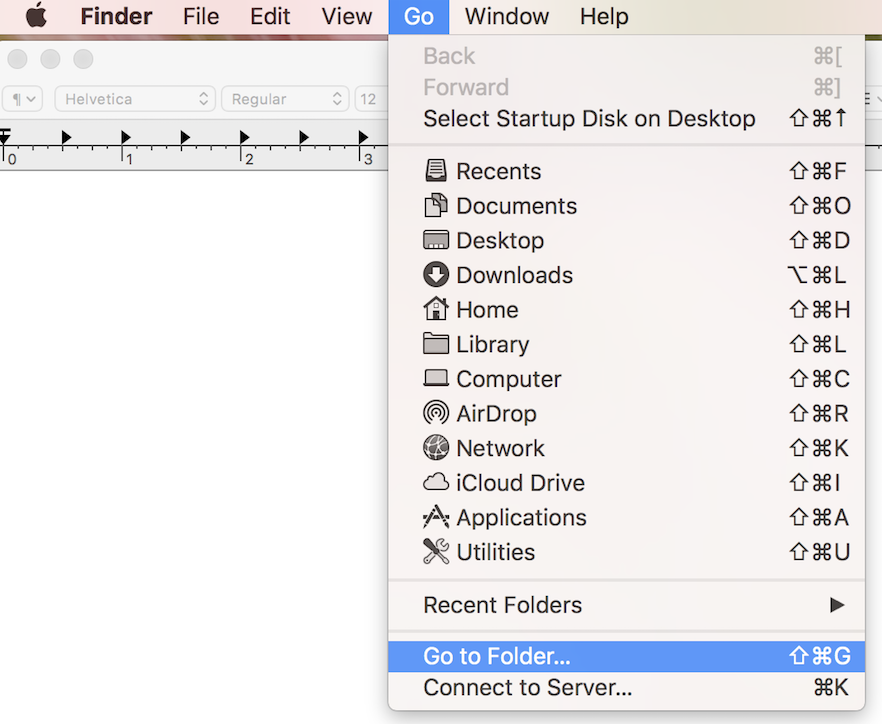
Task: Click the Utilities tools icon
Action: 436,552
